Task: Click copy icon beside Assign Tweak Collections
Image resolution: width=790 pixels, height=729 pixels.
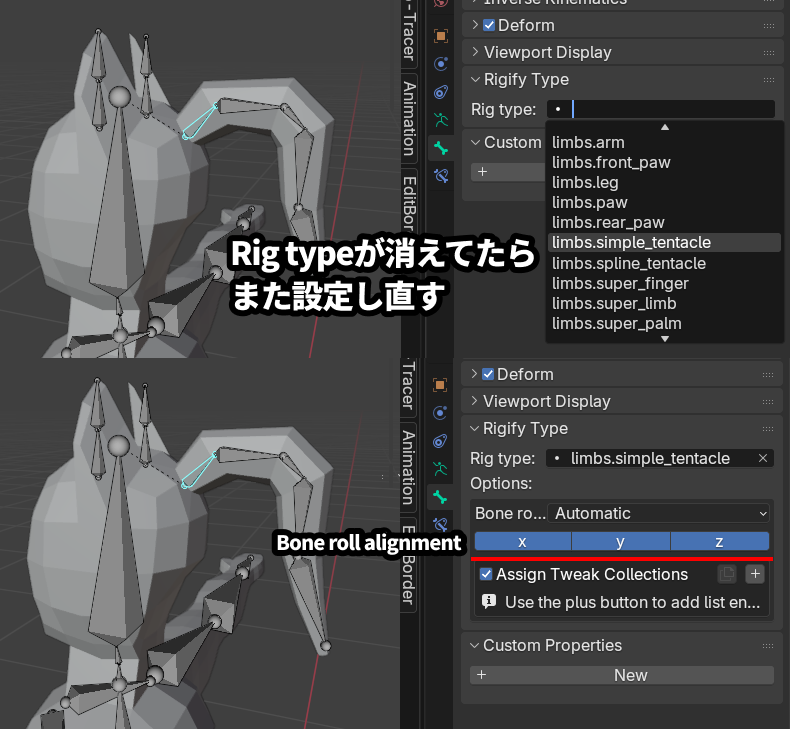Action: (x=727, y=574)
